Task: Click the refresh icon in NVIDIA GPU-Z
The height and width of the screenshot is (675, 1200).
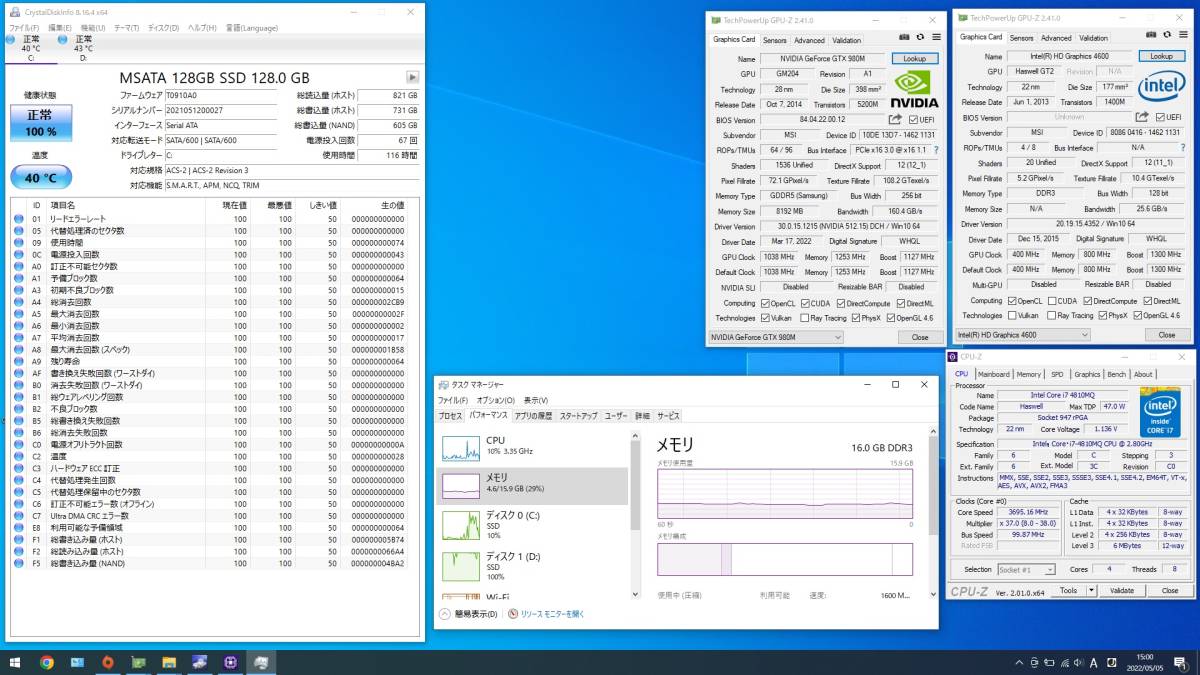Action: pos(920,36)
